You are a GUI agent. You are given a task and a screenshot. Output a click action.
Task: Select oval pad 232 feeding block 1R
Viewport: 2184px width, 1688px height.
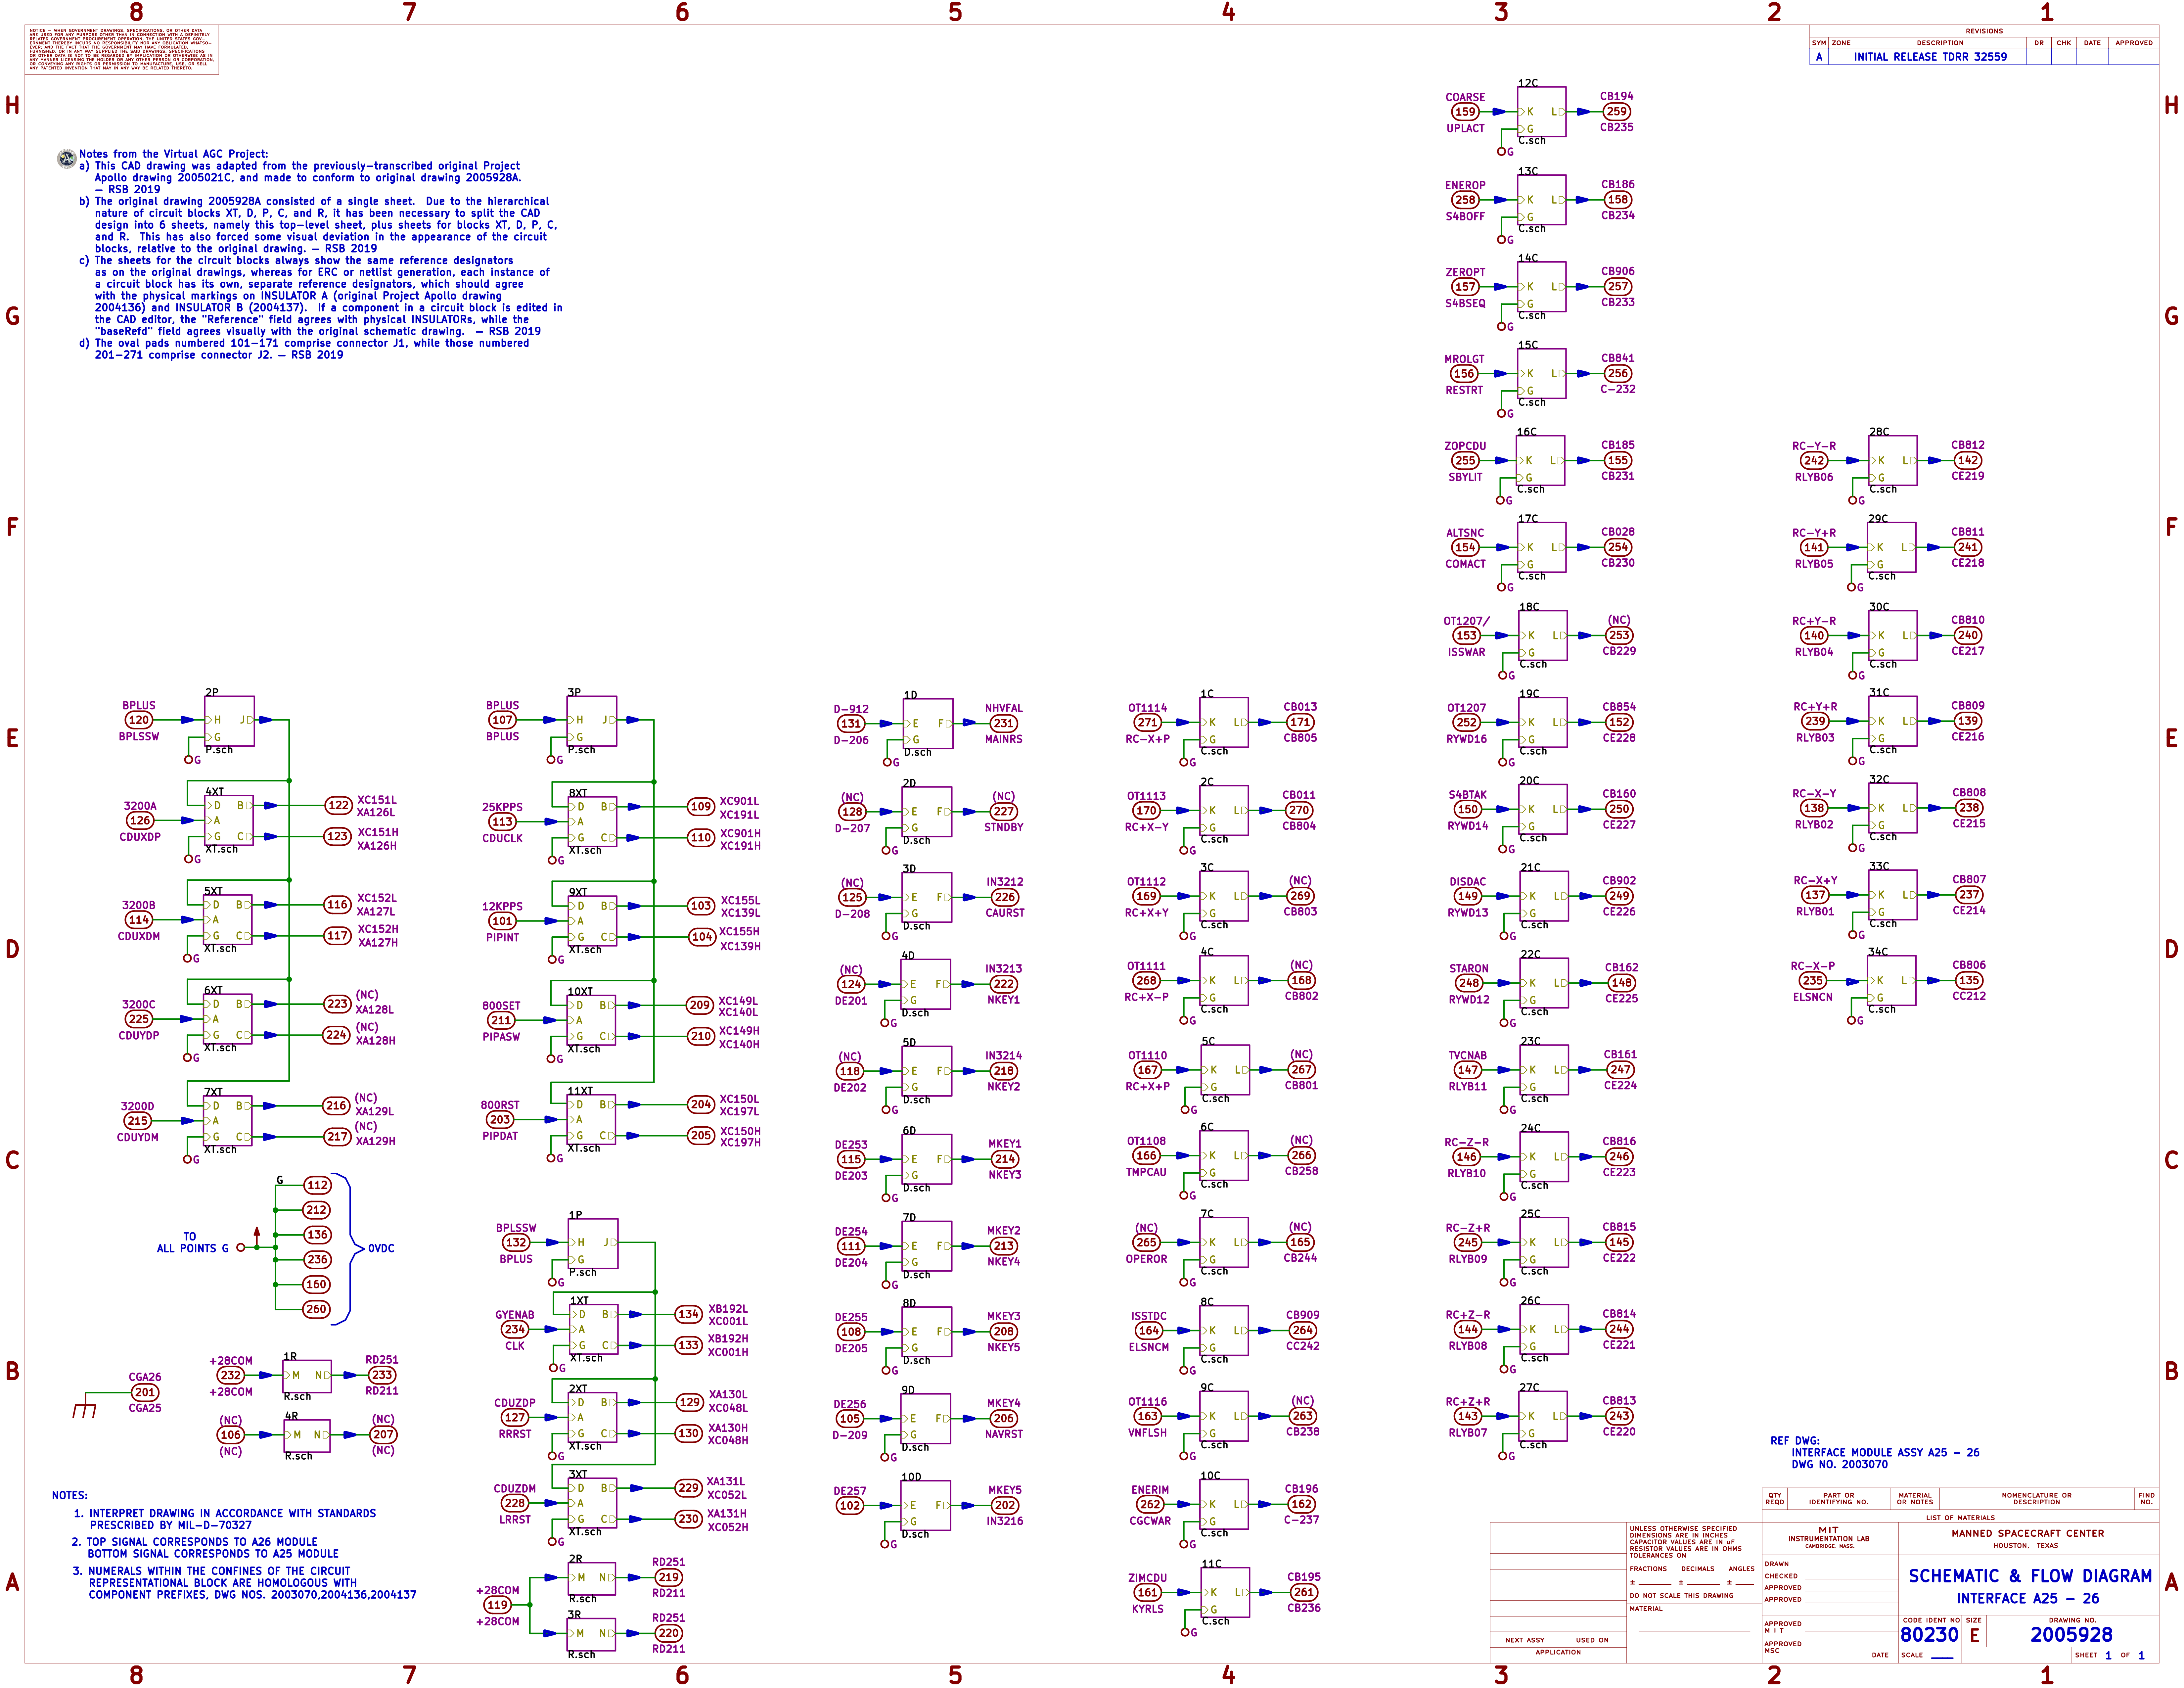[231, 1375]
